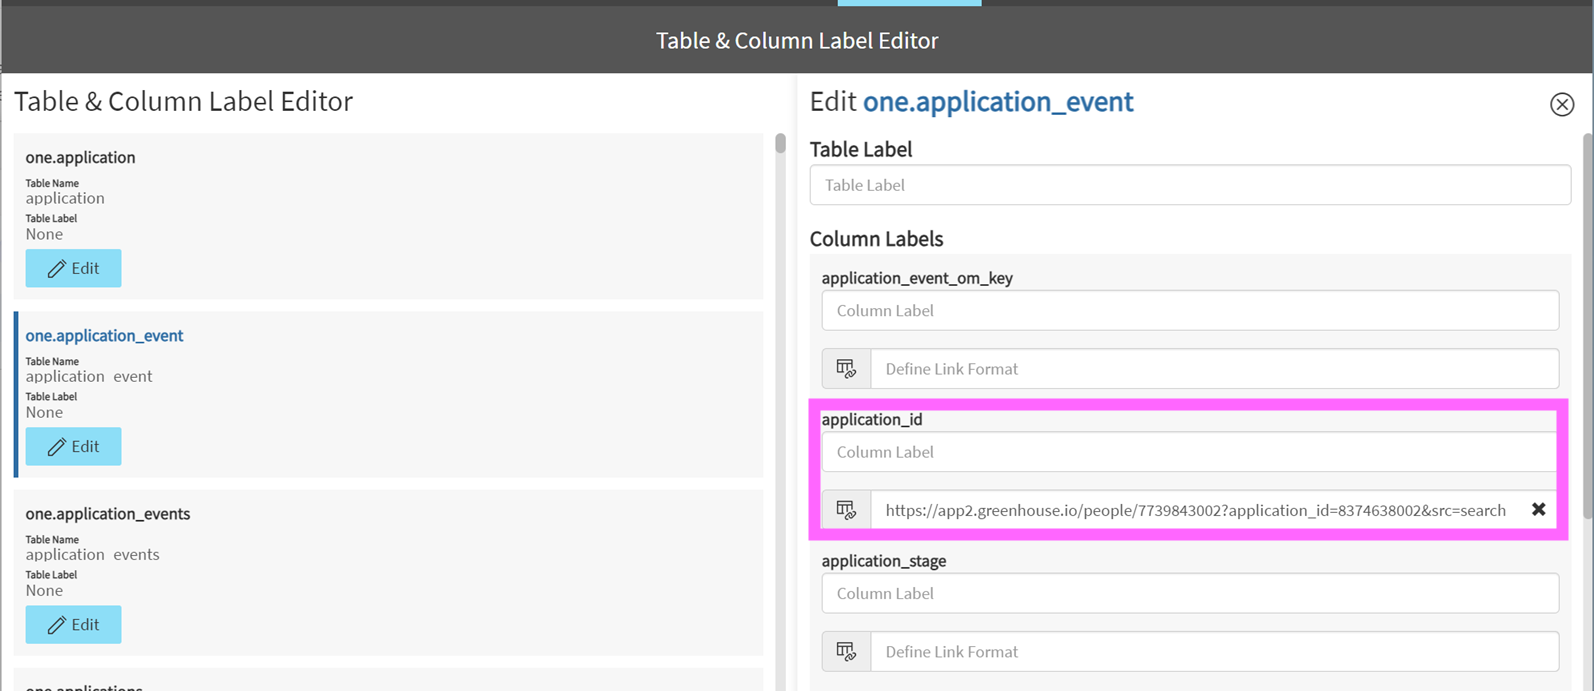This screenshot has height=691, width=1594.
Task: Click the Column Labels section heading
Action: (x=876, y=239)
